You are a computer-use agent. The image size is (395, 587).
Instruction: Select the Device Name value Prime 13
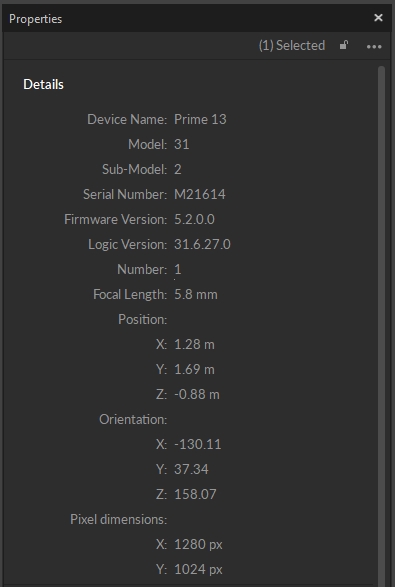[x=200, y=119]
